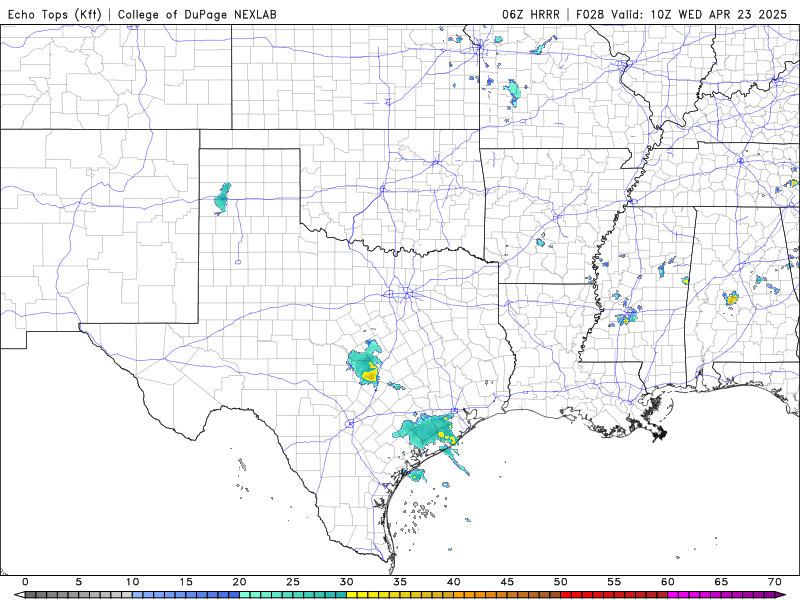
Task: Click the large teal echo area near Houston coast
Action: [424, 433]
